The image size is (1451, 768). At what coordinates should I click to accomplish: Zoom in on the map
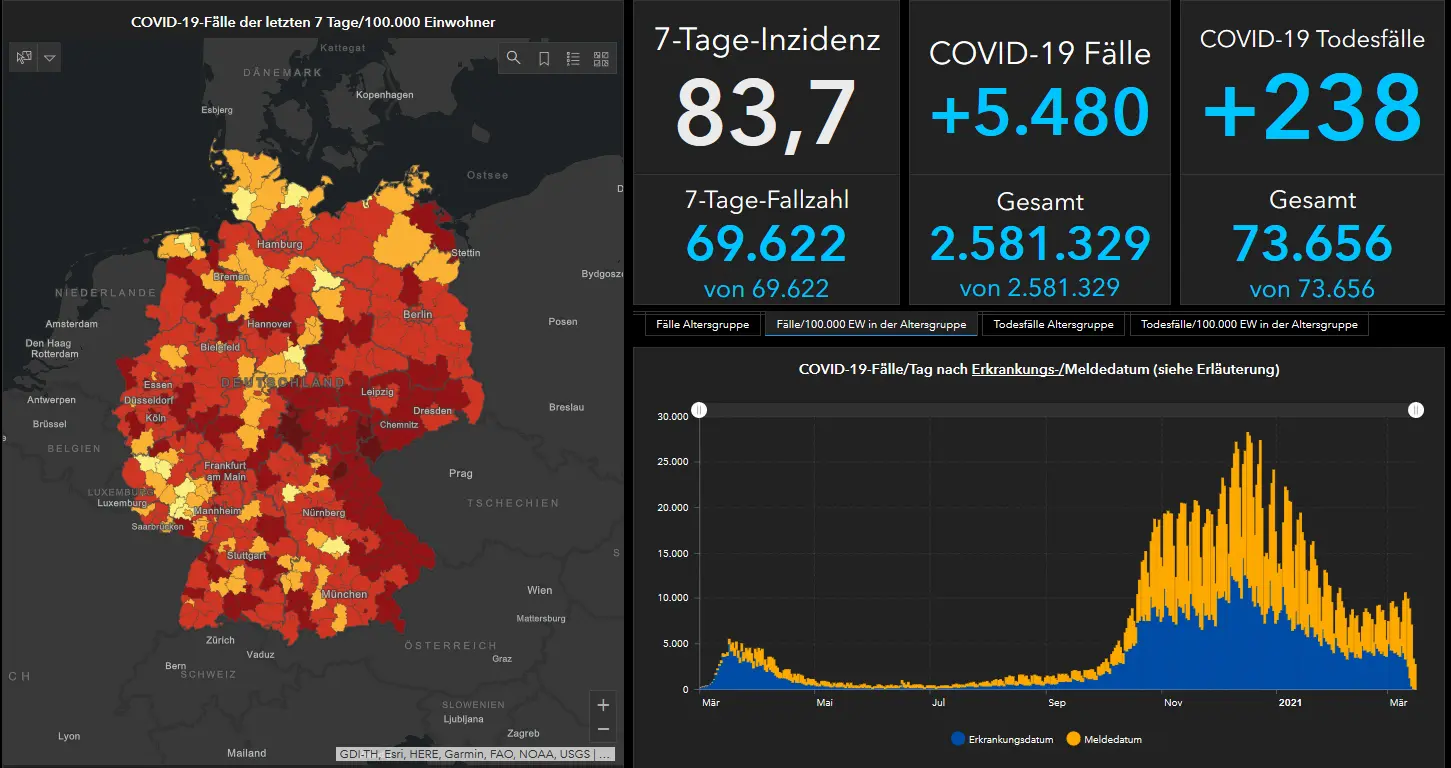603,705
